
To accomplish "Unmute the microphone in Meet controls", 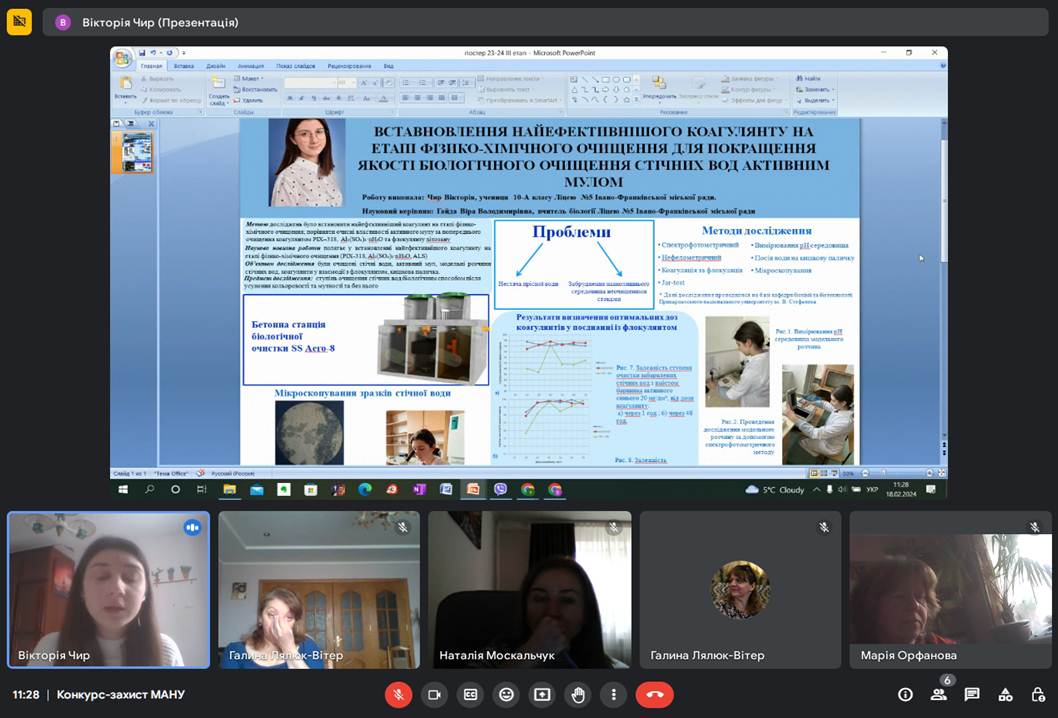I will pos(398,694).
